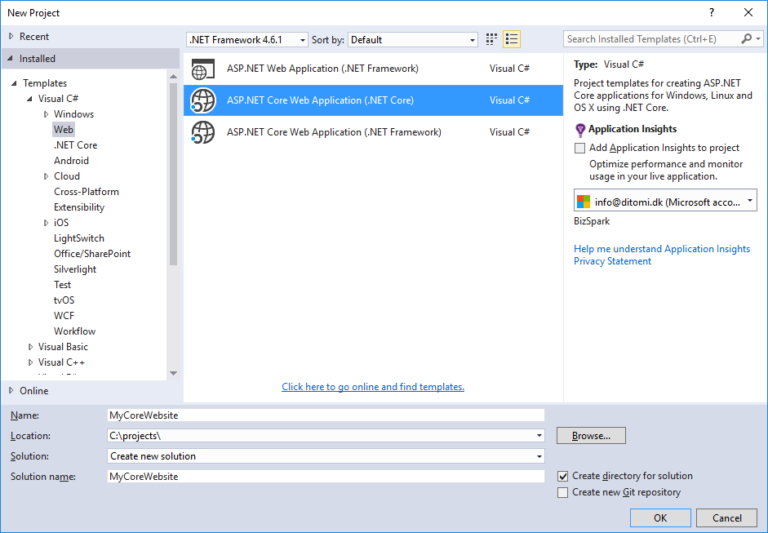
Task: Select the WCF category
Action: pos(64,316)
